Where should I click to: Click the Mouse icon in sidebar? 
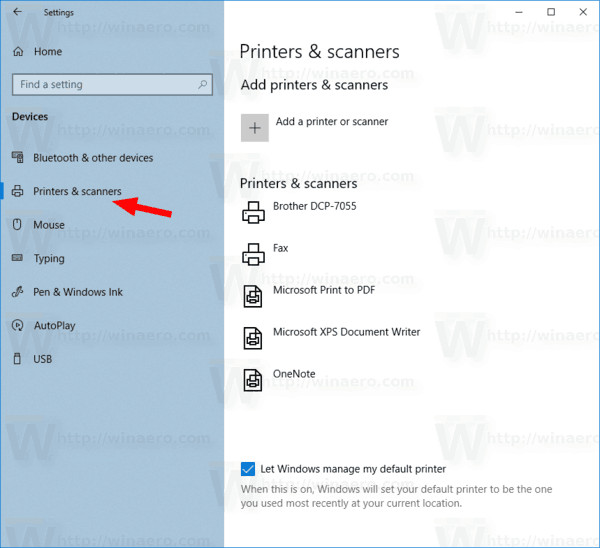(x=17, y=224)
